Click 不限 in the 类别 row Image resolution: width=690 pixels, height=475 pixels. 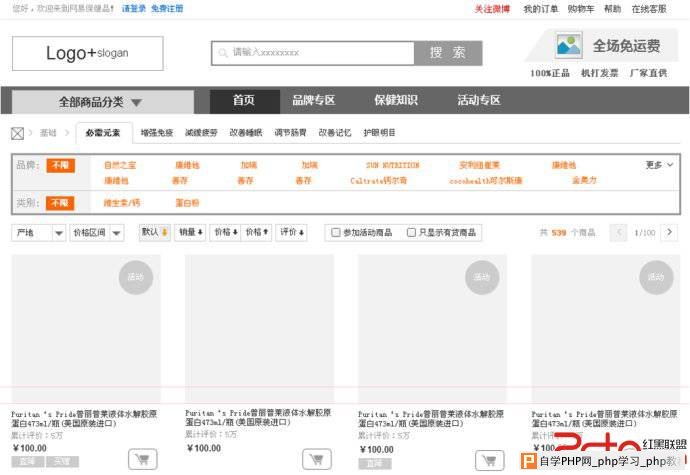tap(60, 203)
